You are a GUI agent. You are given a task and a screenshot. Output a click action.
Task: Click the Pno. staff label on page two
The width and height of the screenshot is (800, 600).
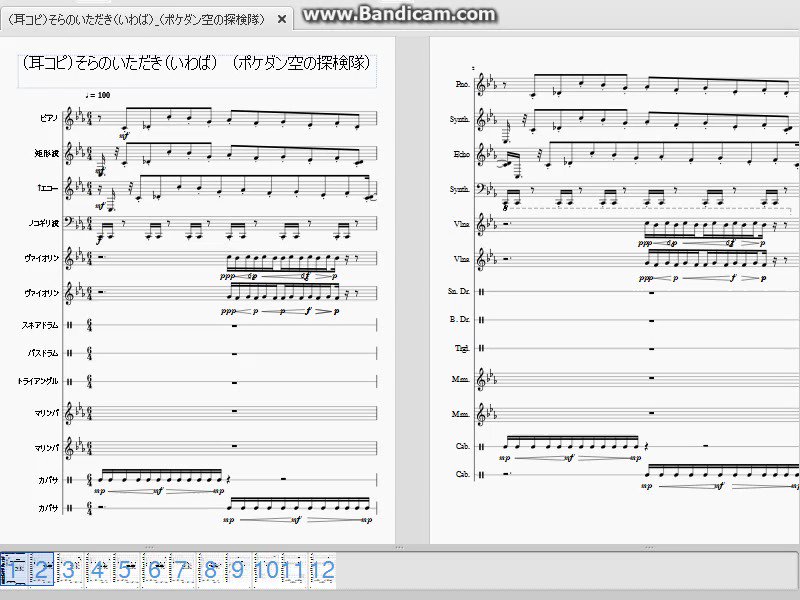pyautogui.click(x=462, y=84)
